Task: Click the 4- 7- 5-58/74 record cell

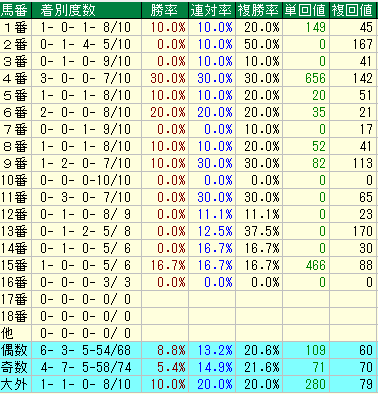Action: (86, 367)
